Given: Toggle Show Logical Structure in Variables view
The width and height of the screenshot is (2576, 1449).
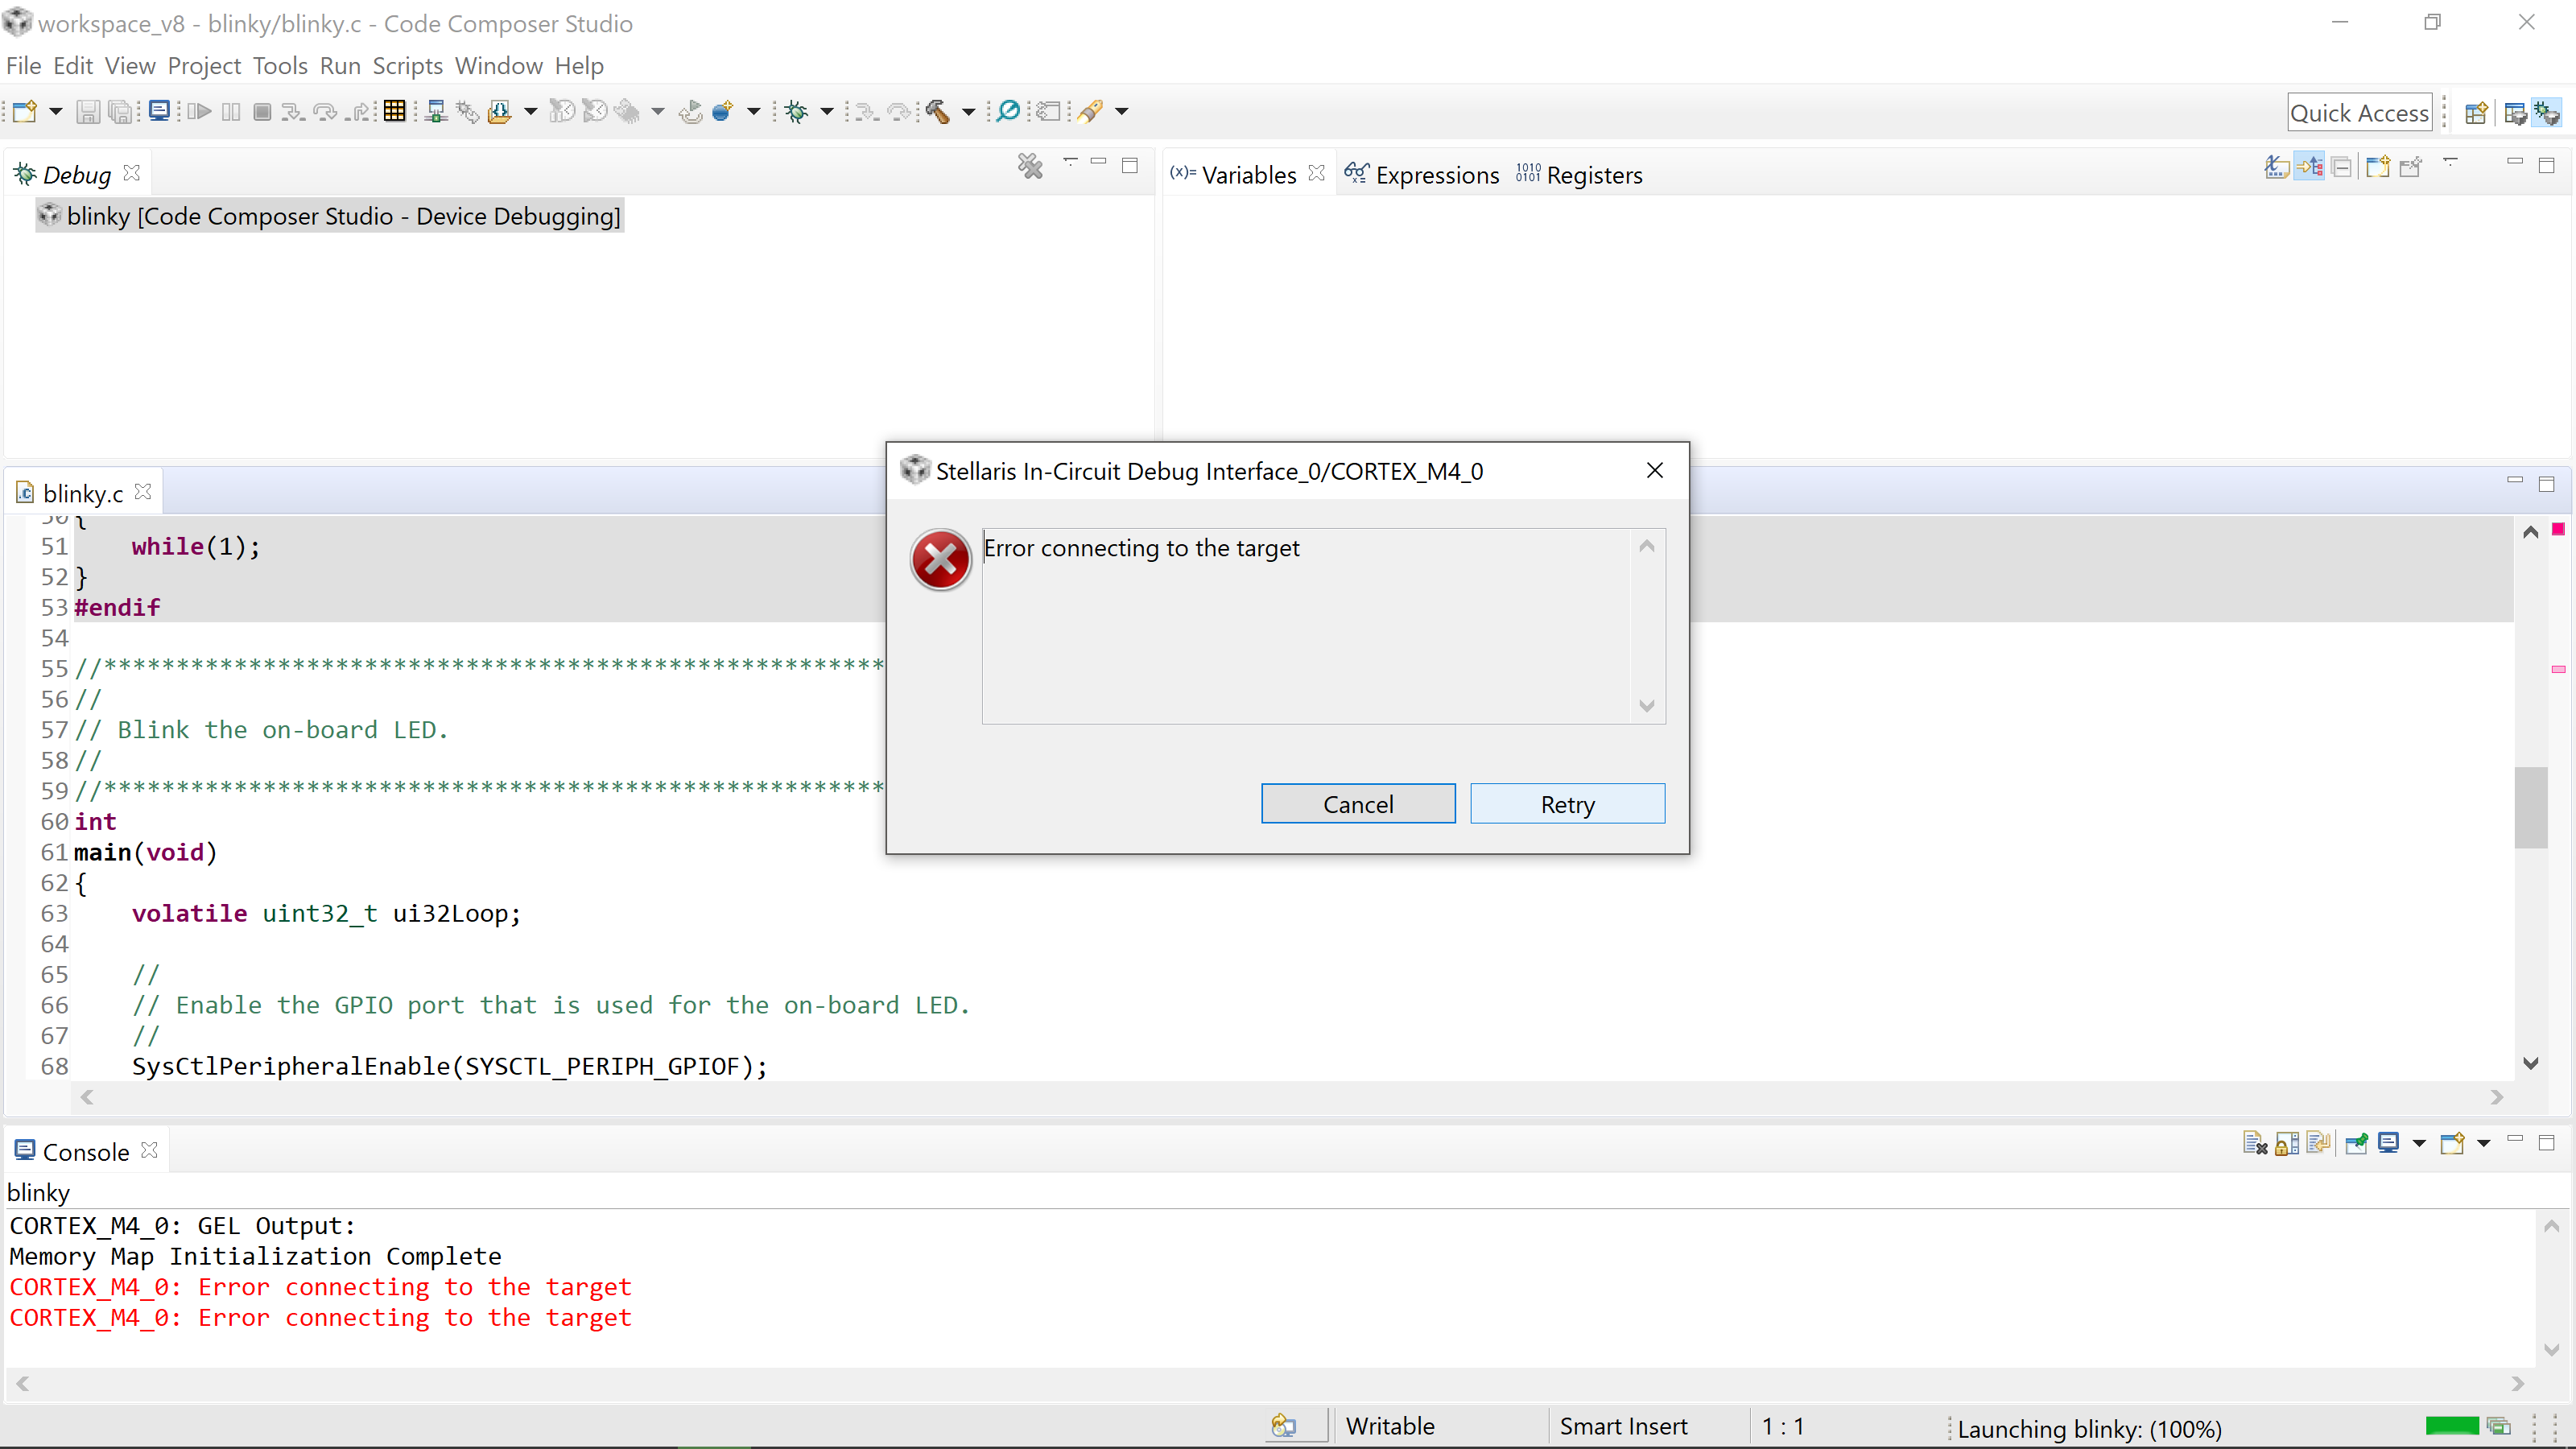Looking at the screenshot, I should (x=2309, y=167).
